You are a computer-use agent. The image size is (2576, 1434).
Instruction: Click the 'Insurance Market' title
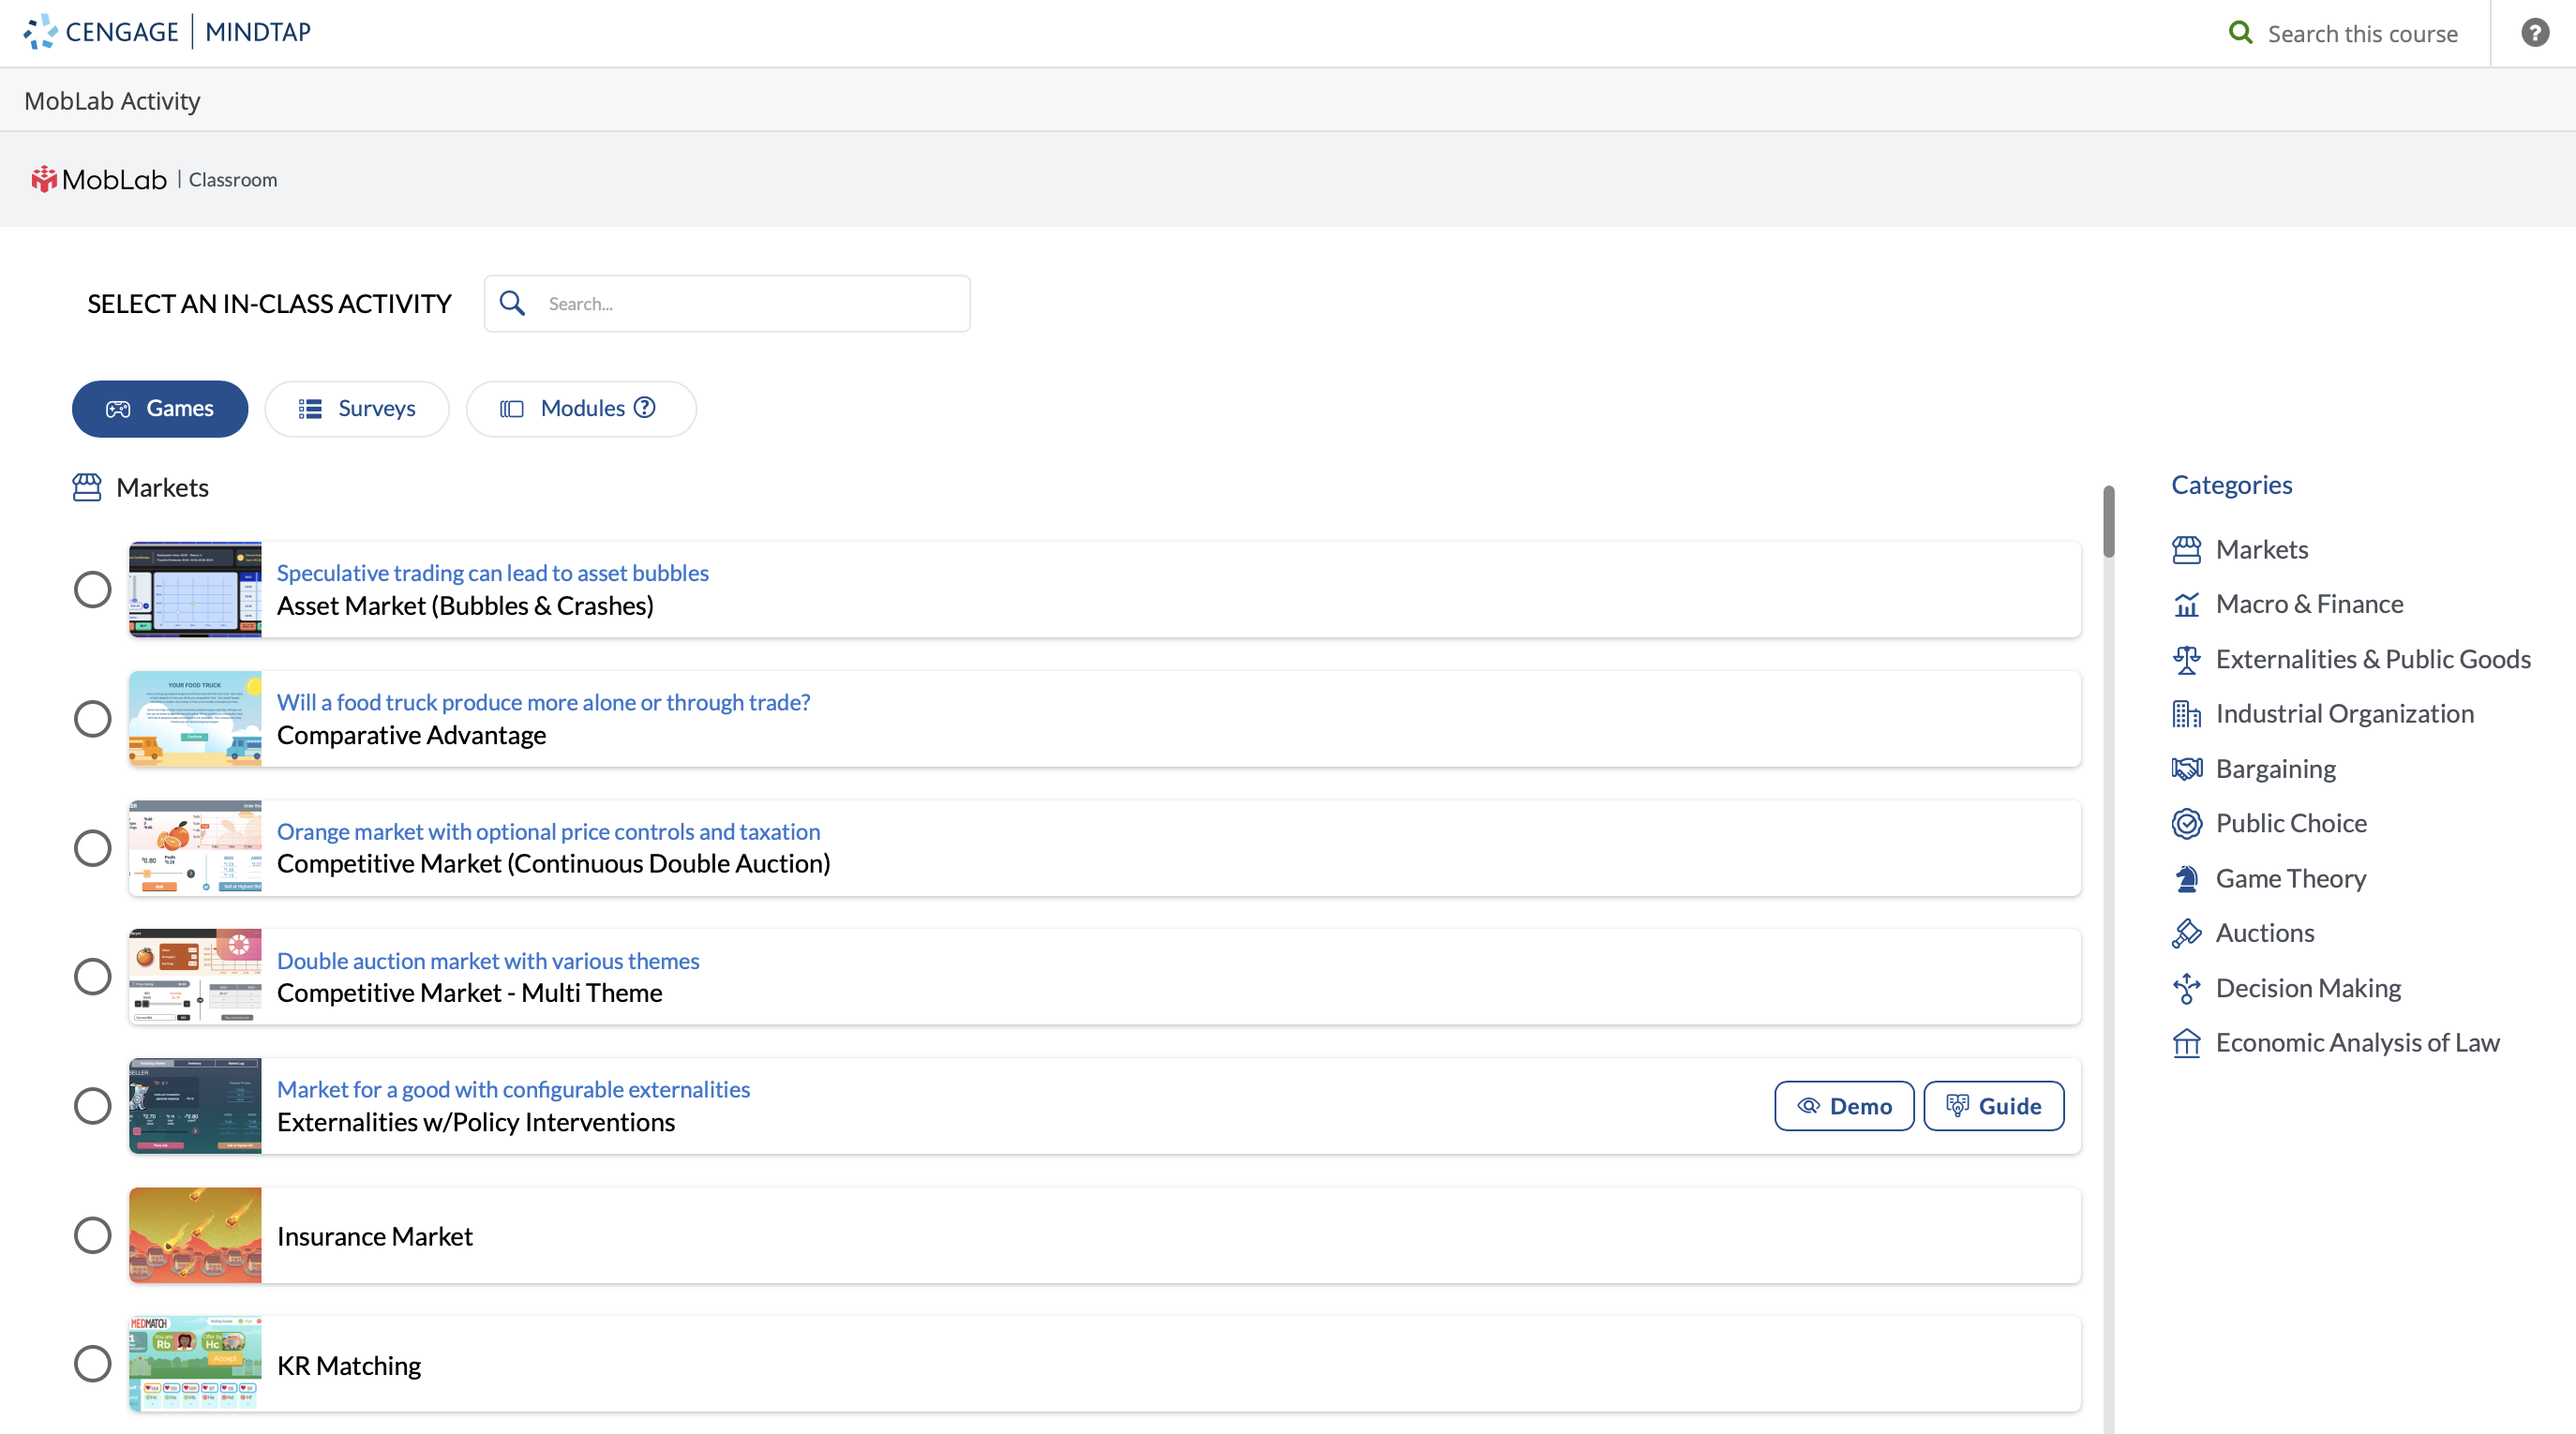375,1236
